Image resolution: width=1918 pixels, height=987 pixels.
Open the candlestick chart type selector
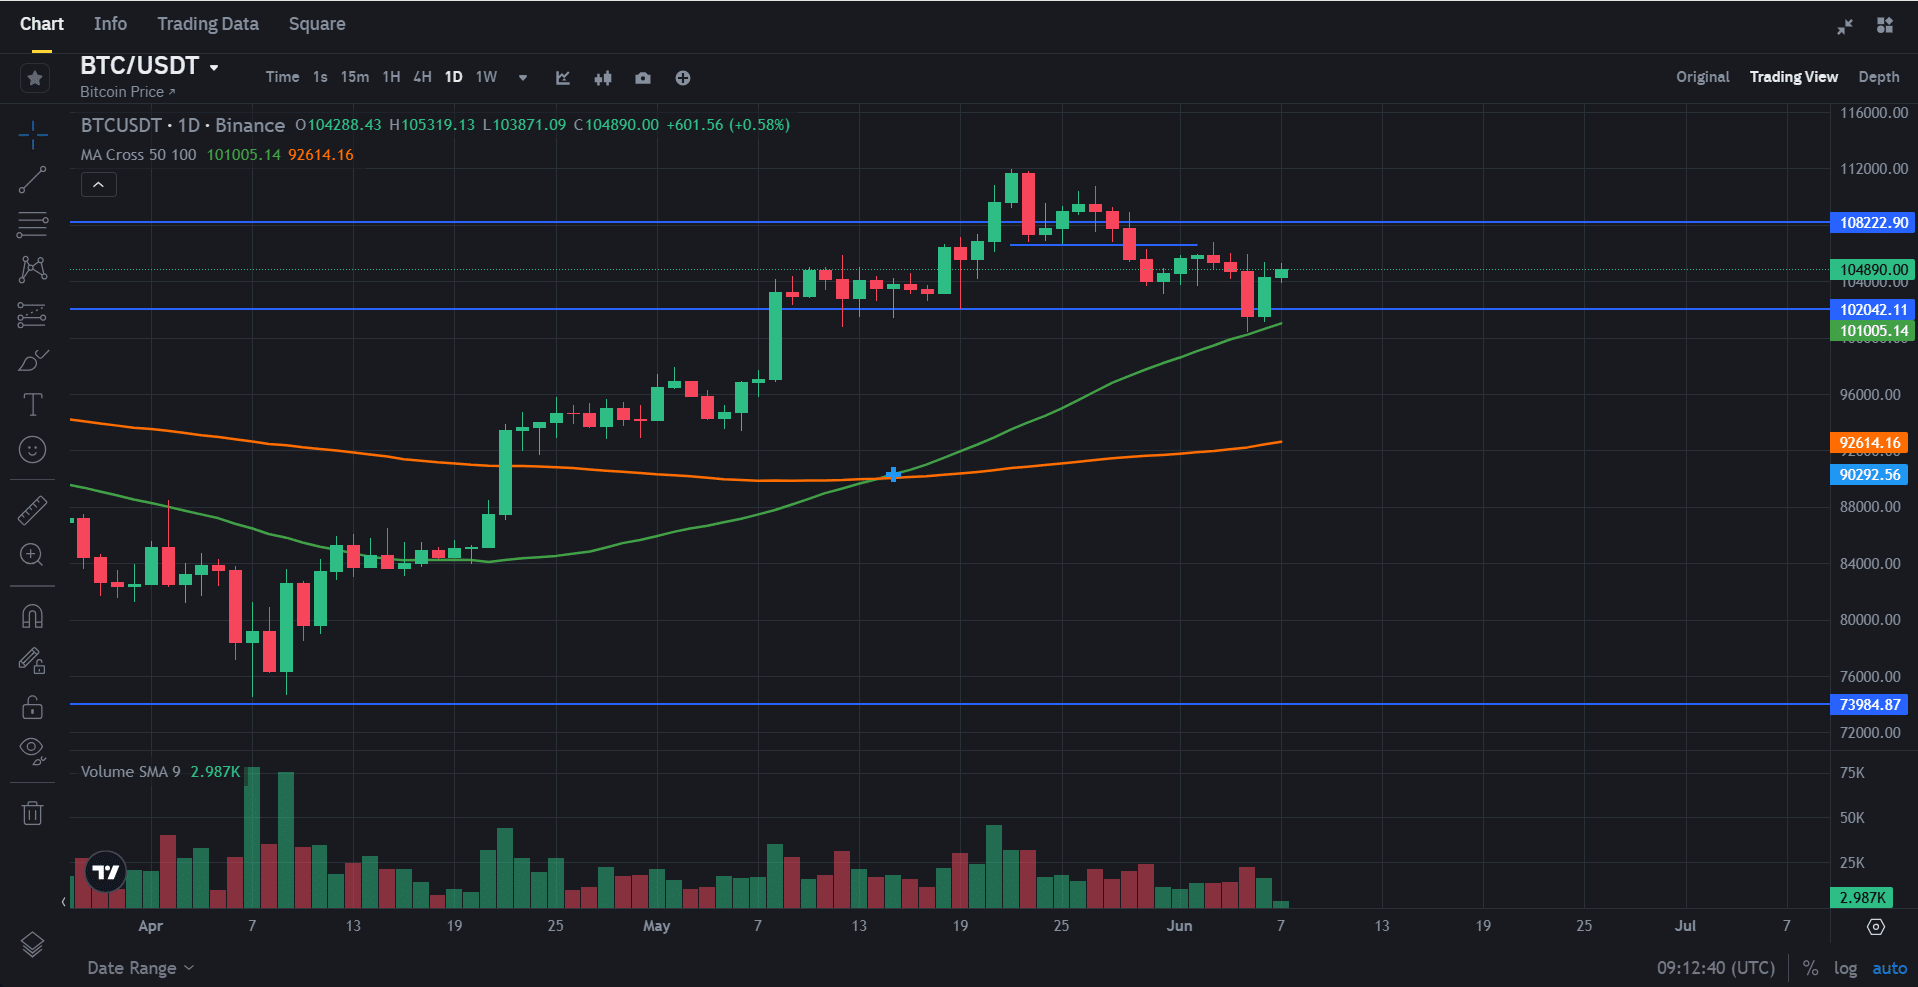pos(603,78)
